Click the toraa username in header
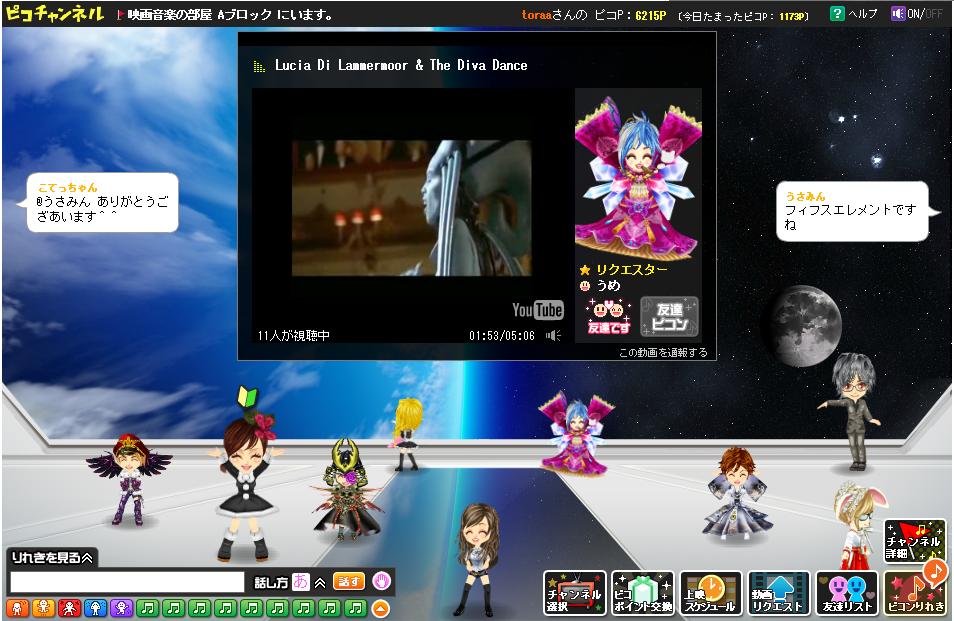Image resolution: width=954 pixels, height=621 pixels. pyautogui.click(x=536, y=15)
